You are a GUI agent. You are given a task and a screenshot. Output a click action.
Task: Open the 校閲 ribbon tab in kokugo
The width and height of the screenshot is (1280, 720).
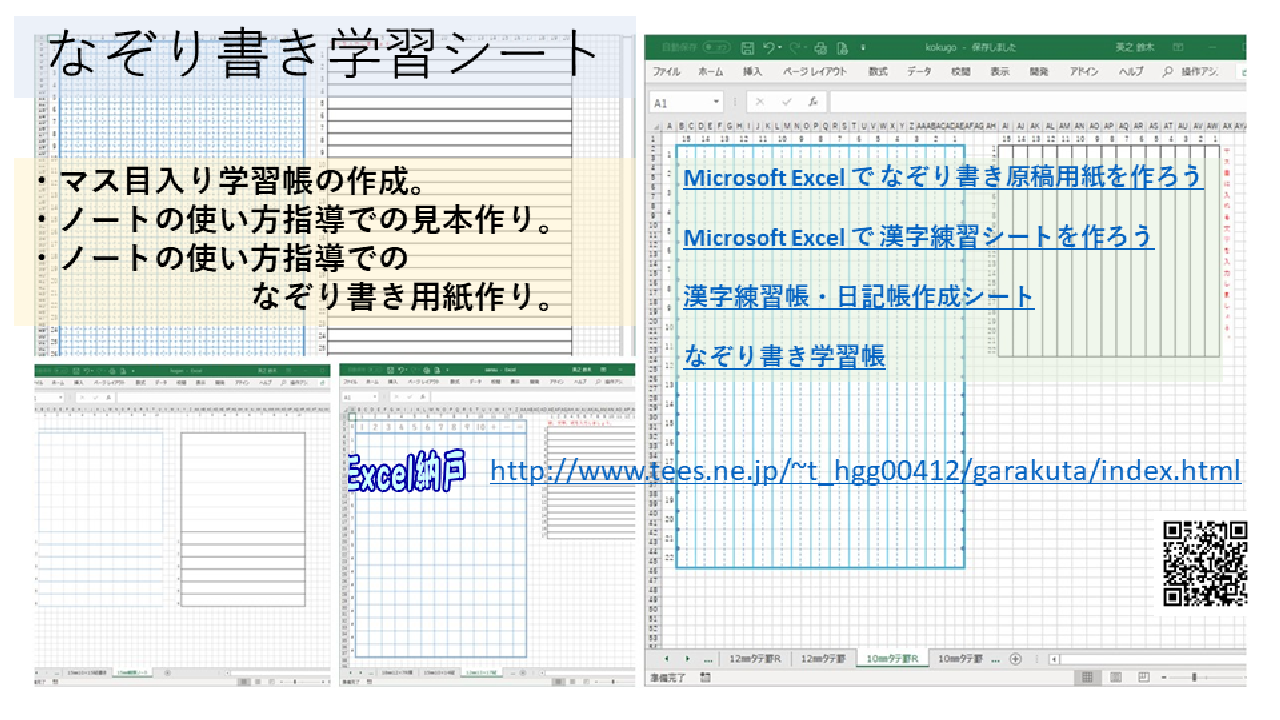tap(960, 72)
